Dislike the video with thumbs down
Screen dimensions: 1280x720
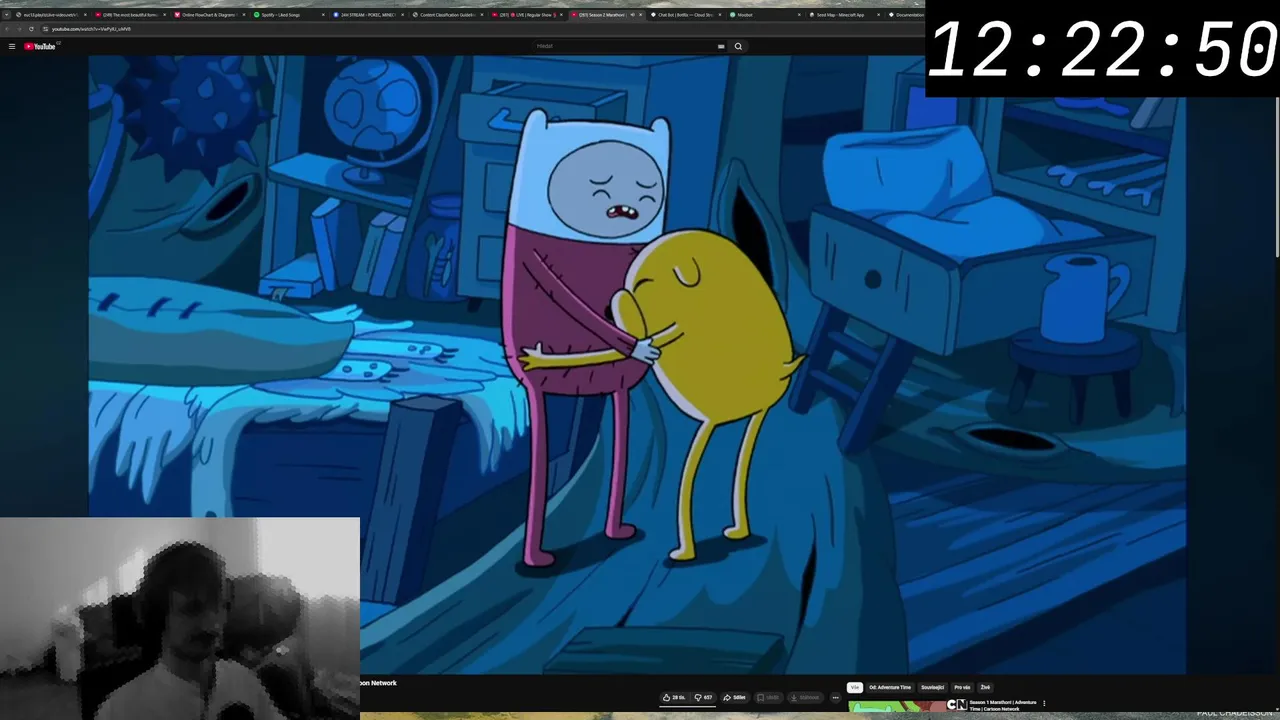coord(704,697)
